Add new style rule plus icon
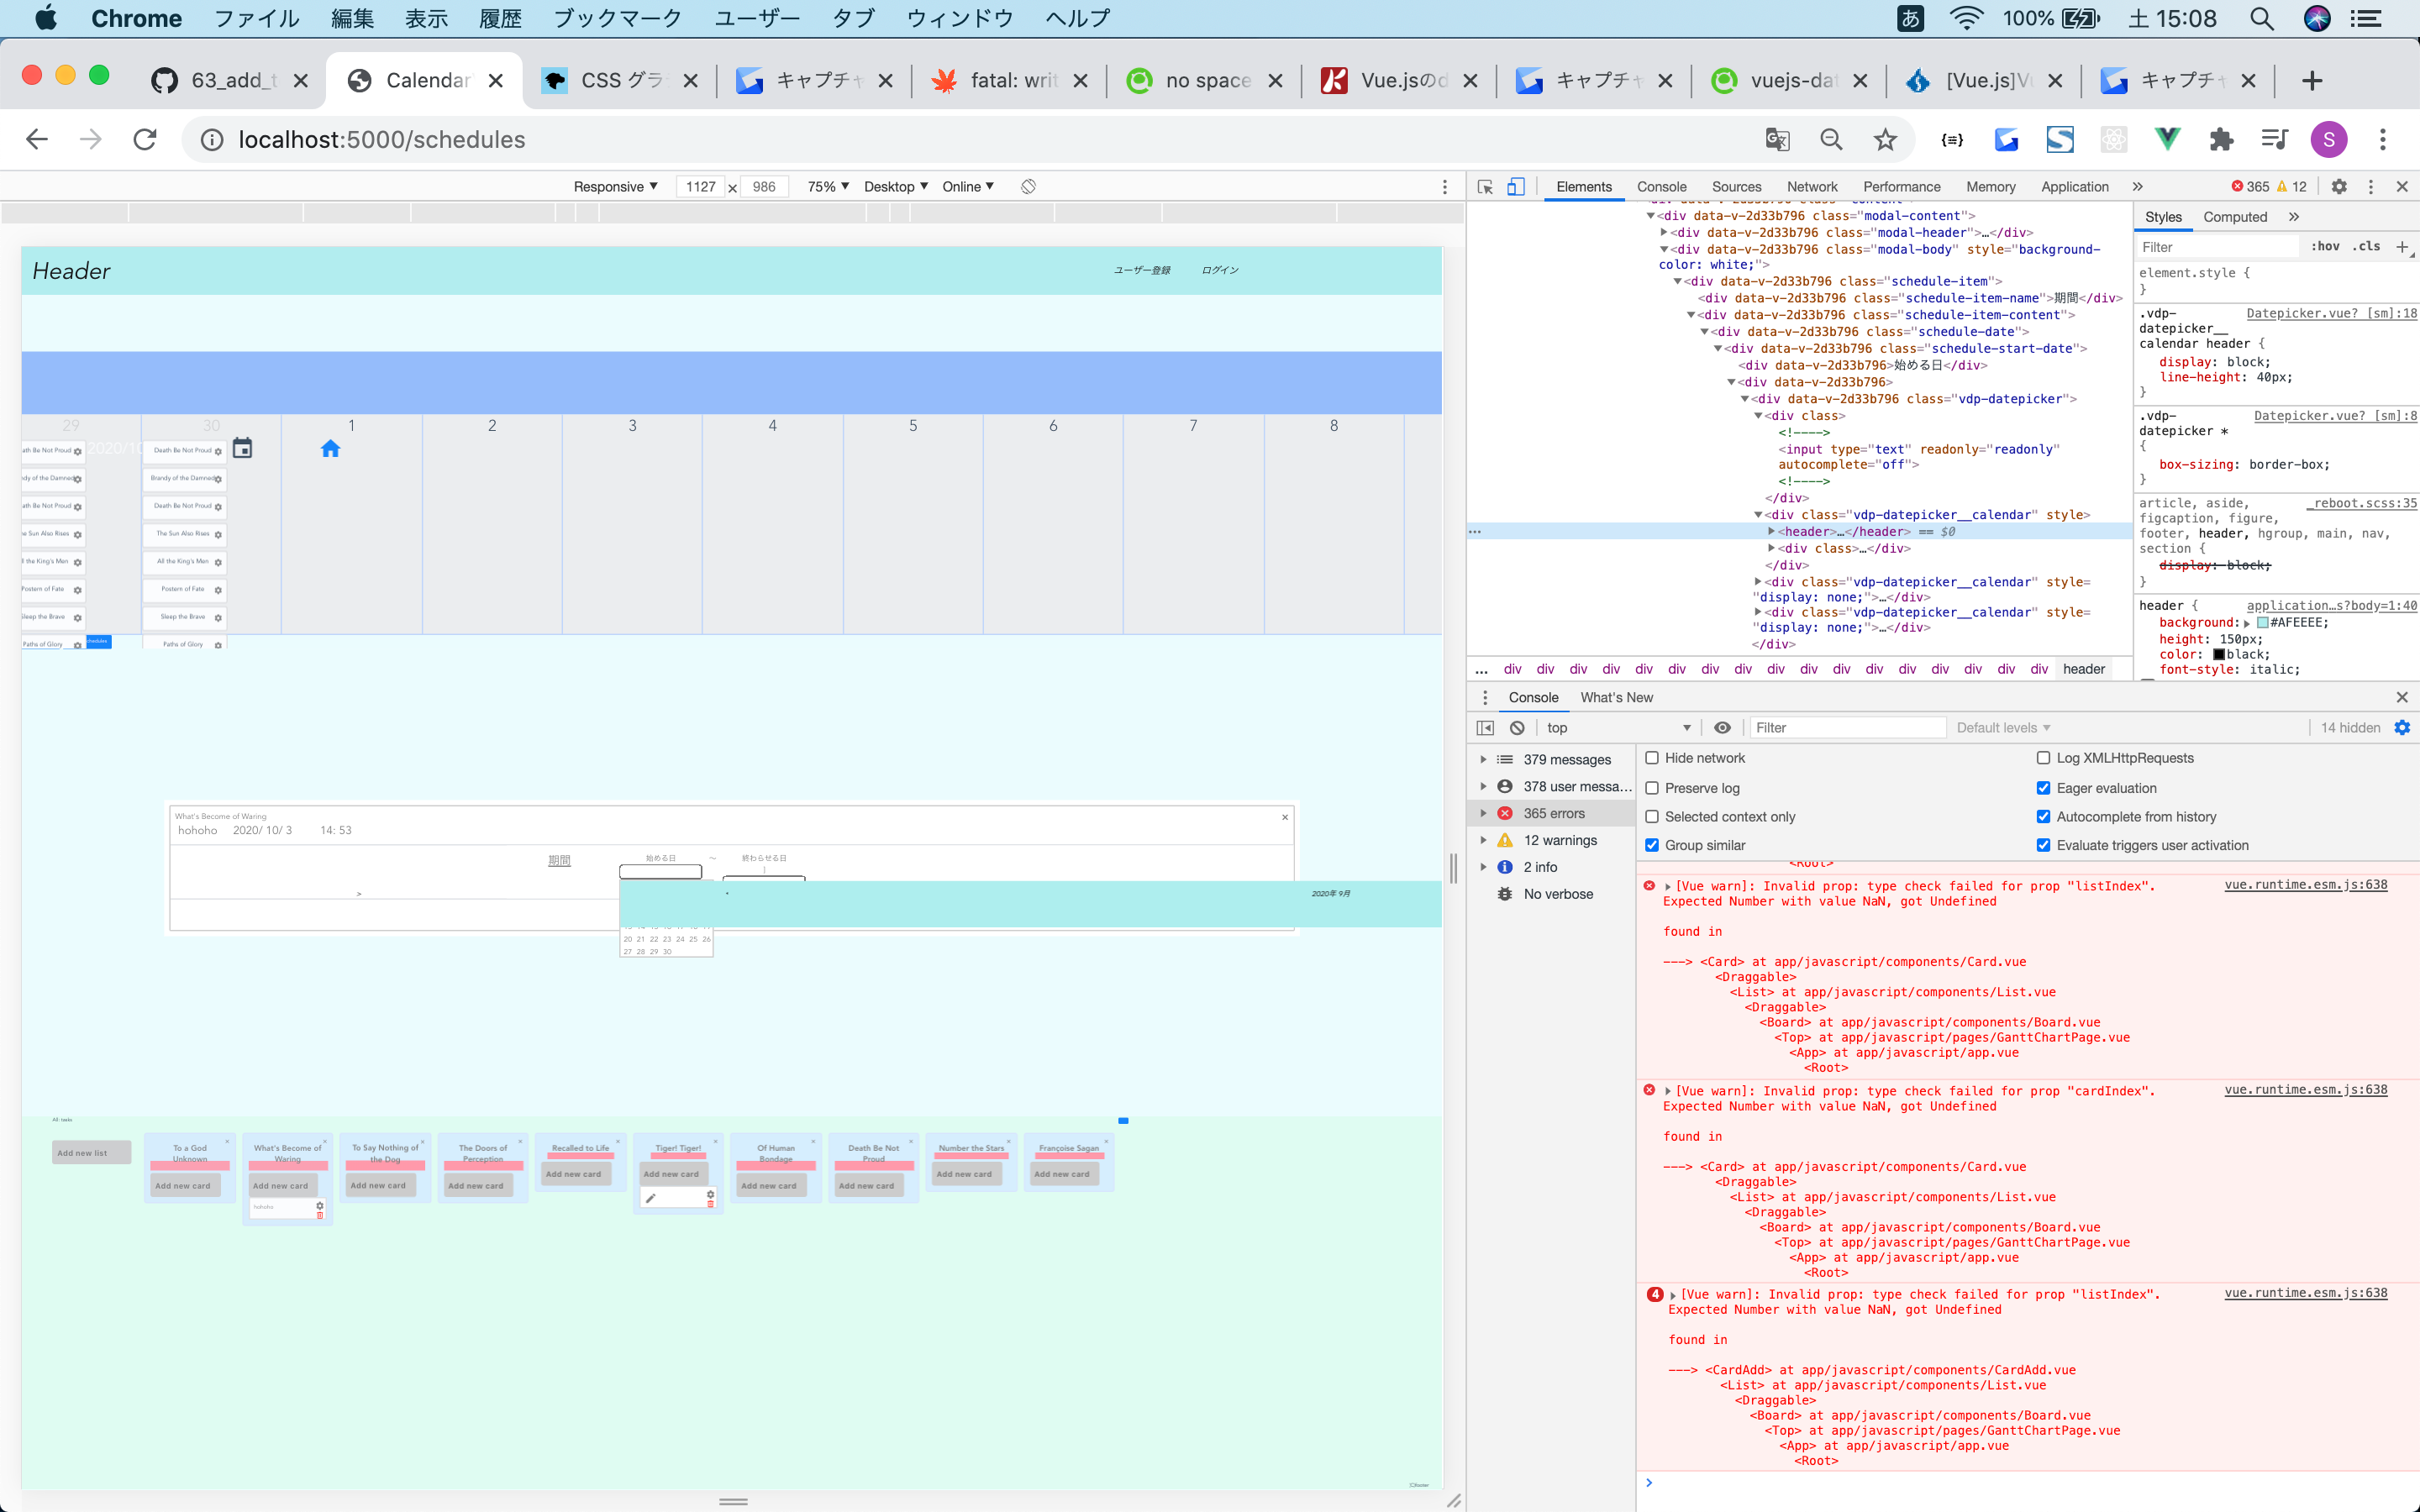The height and width of the screenshot is (1512, 2420). (x=2402, y=246)
